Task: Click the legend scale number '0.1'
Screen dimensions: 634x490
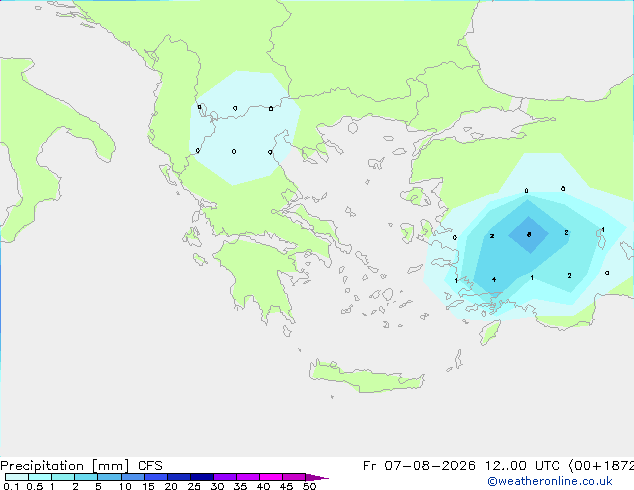Action: pyautogui.click(x=11, y=486)
